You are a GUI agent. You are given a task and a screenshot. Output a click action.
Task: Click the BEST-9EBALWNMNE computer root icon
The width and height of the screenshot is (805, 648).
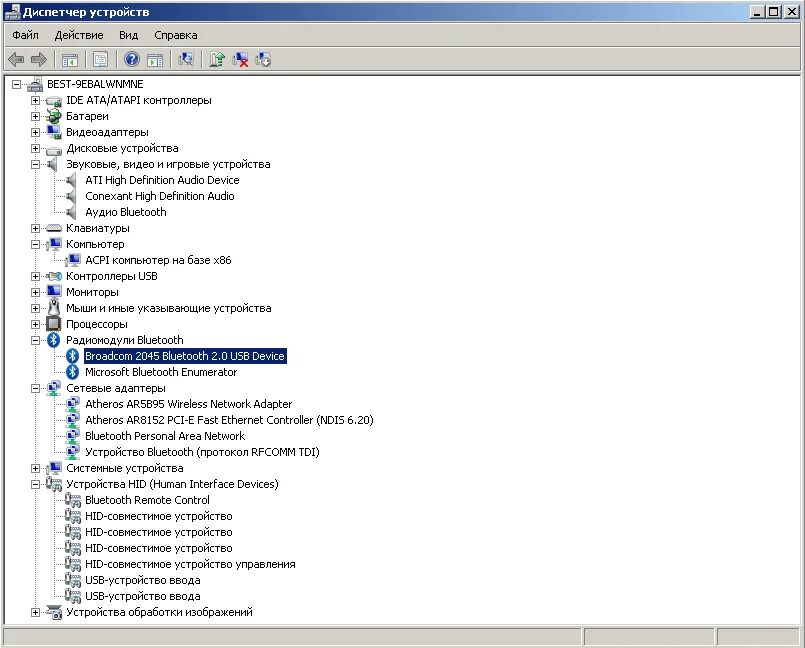coord(35,84)
